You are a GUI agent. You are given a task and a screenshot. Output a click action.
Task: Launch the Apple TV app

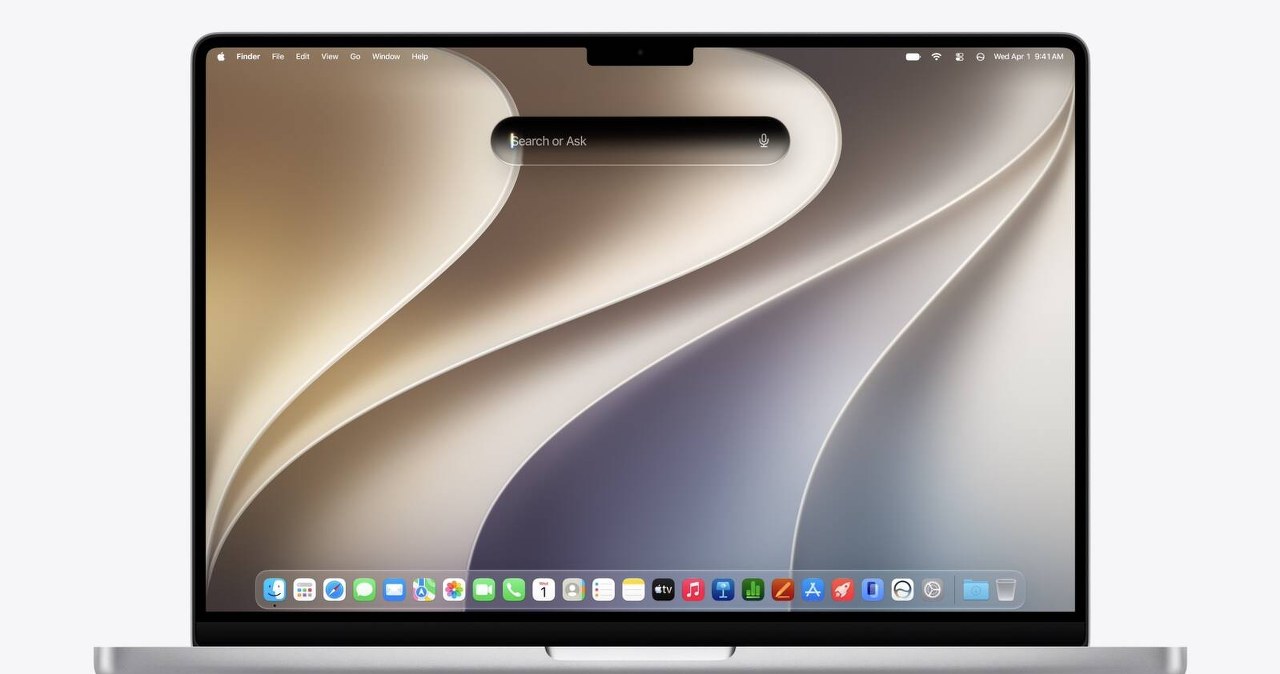tap(663, 590)
